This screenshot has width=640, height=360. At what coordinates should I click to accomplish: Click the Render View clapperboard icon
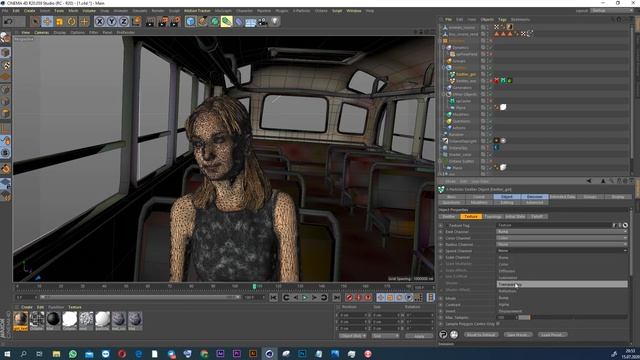coord(150,21)
